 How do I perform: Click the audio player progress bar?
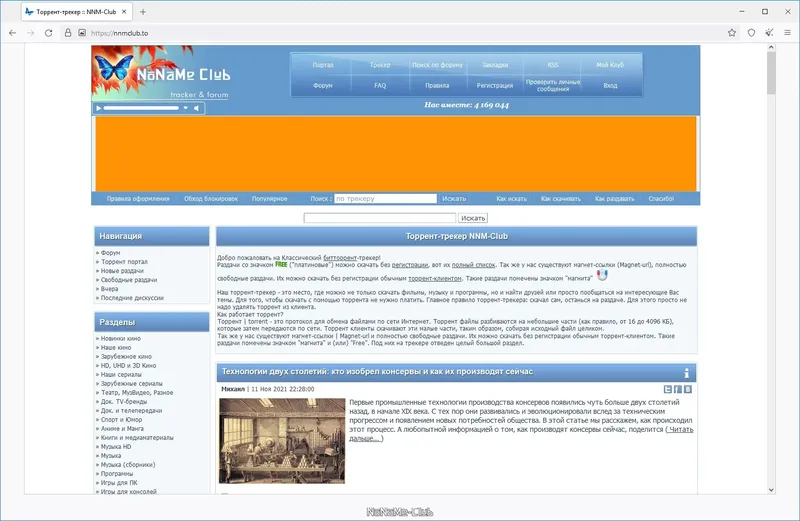pos(141,108)
